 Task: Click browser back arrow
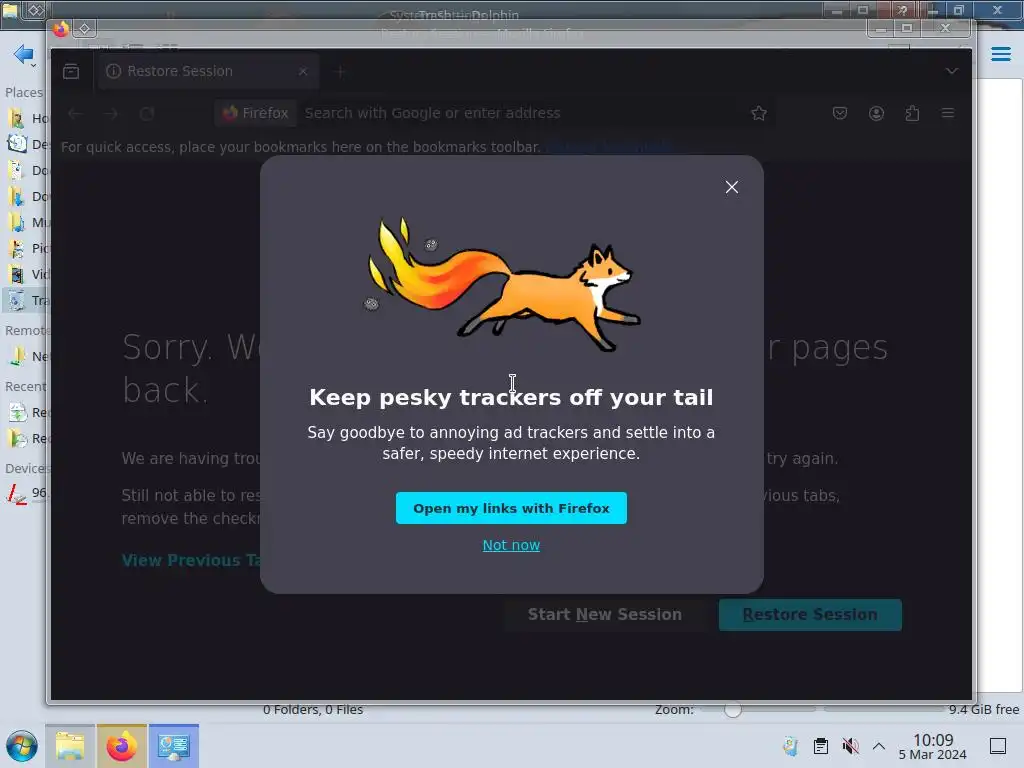click(x=75, y=114)
